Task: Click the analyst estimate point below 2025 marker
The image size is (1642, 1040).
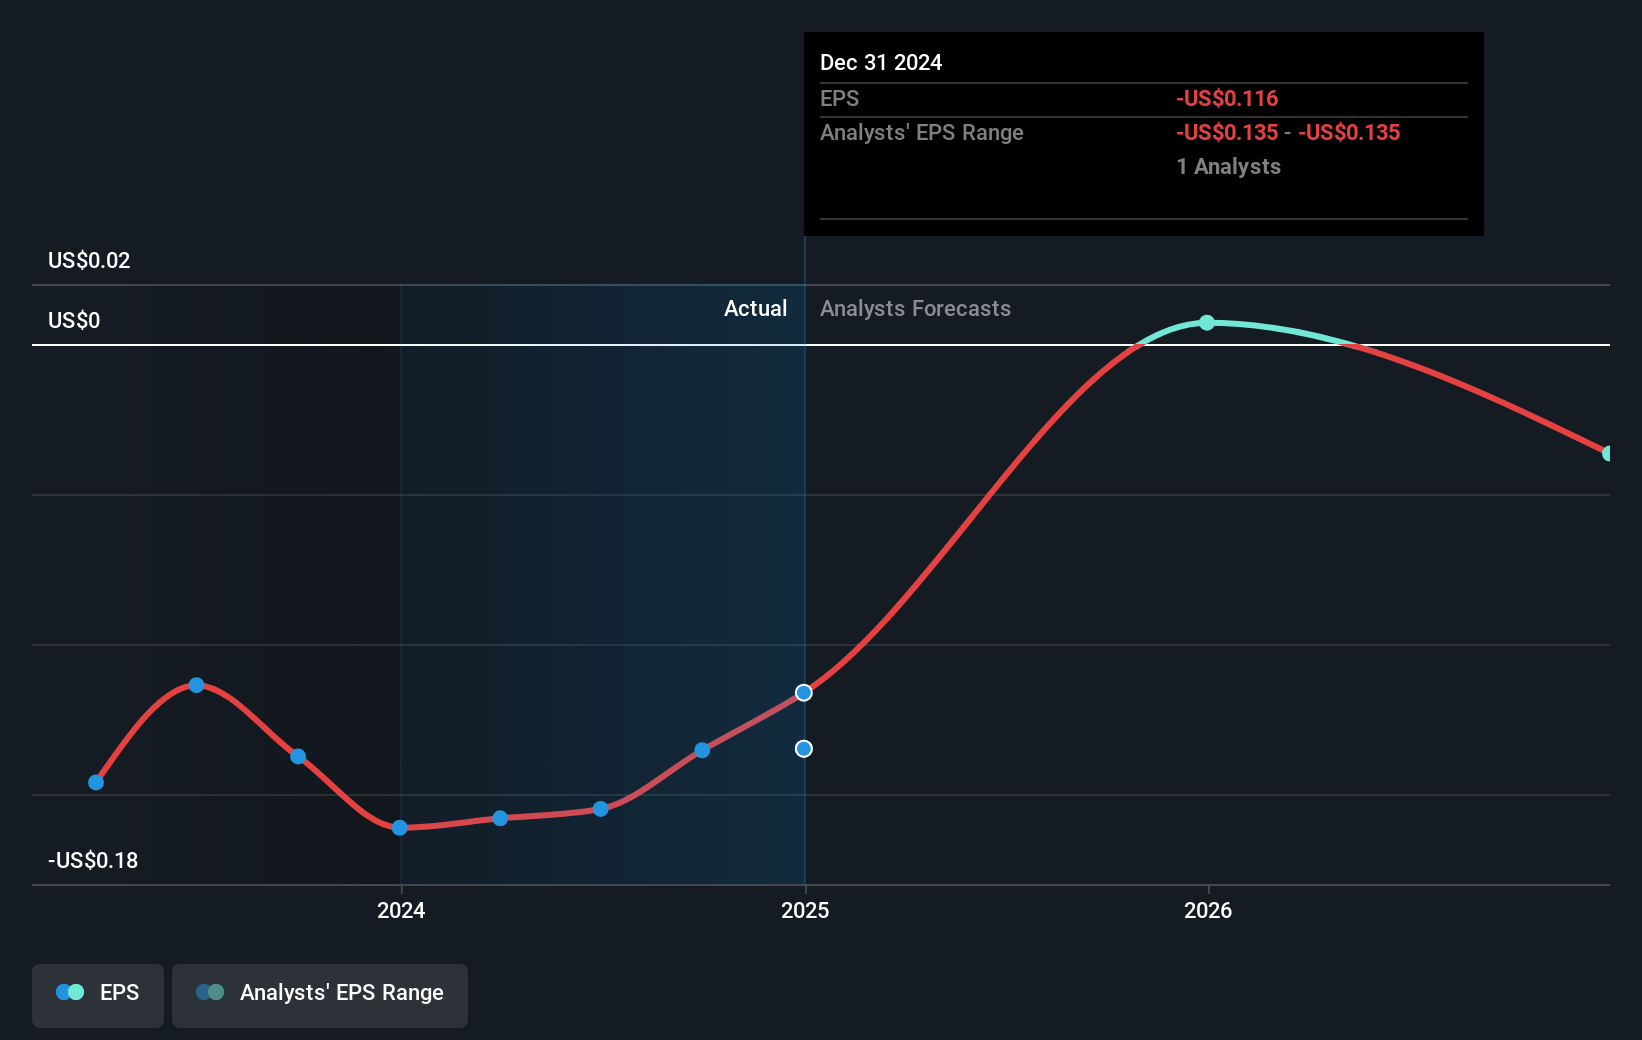Action: click(804, 748)
